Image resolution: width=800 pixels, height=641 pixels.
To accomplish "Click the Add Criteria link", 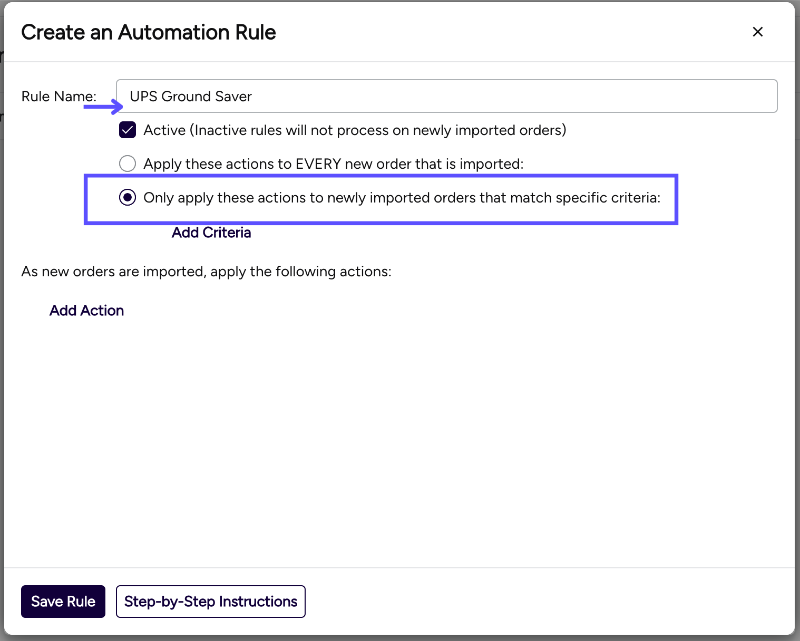I will 211,232.
